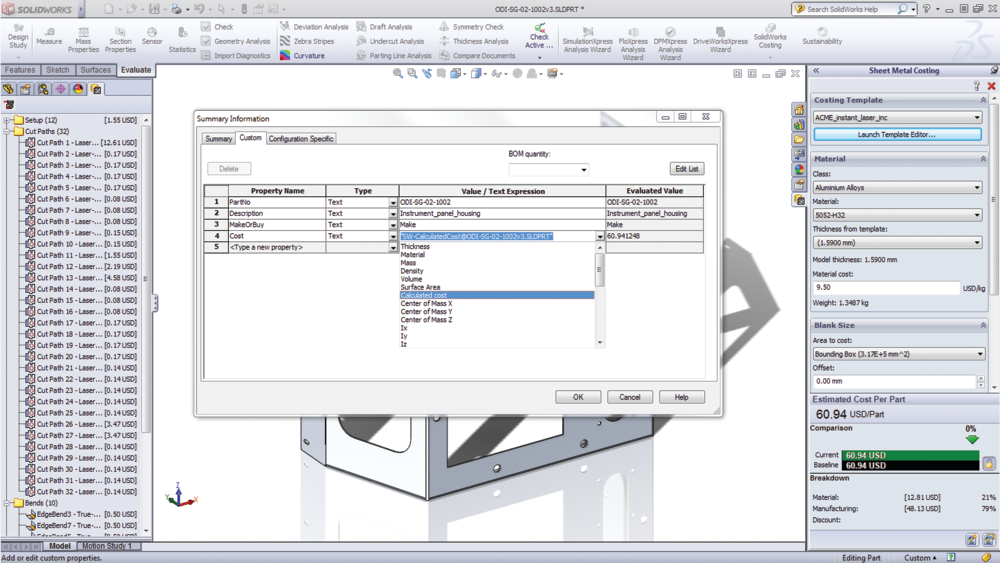
Task: Open the Material 5052-H32 dropdown
Action: point(976,215)
